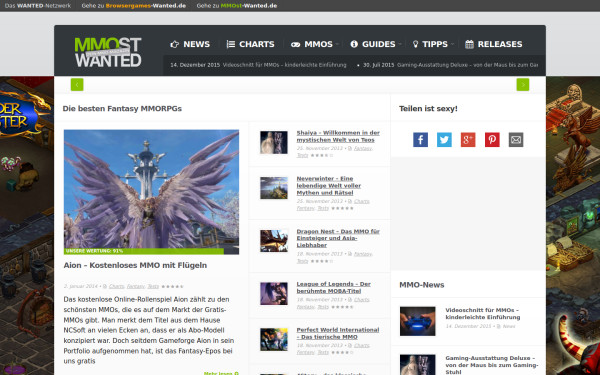
Task: Open Videoschnitt für MMOs sidebar news link
Action: point(483,314)
